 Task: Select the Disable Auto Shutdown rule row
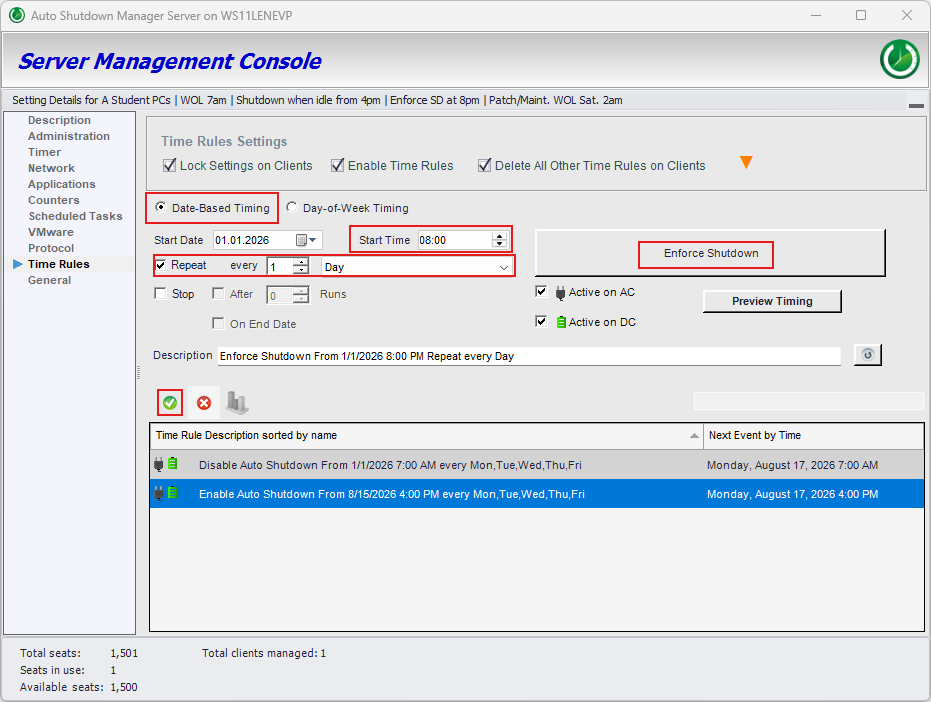click(537, 464)
